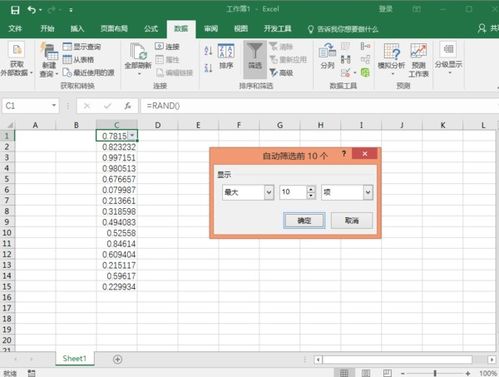Click the OK (确定) button
Viewport: 499px width, 377px height.
coord(304,220)
